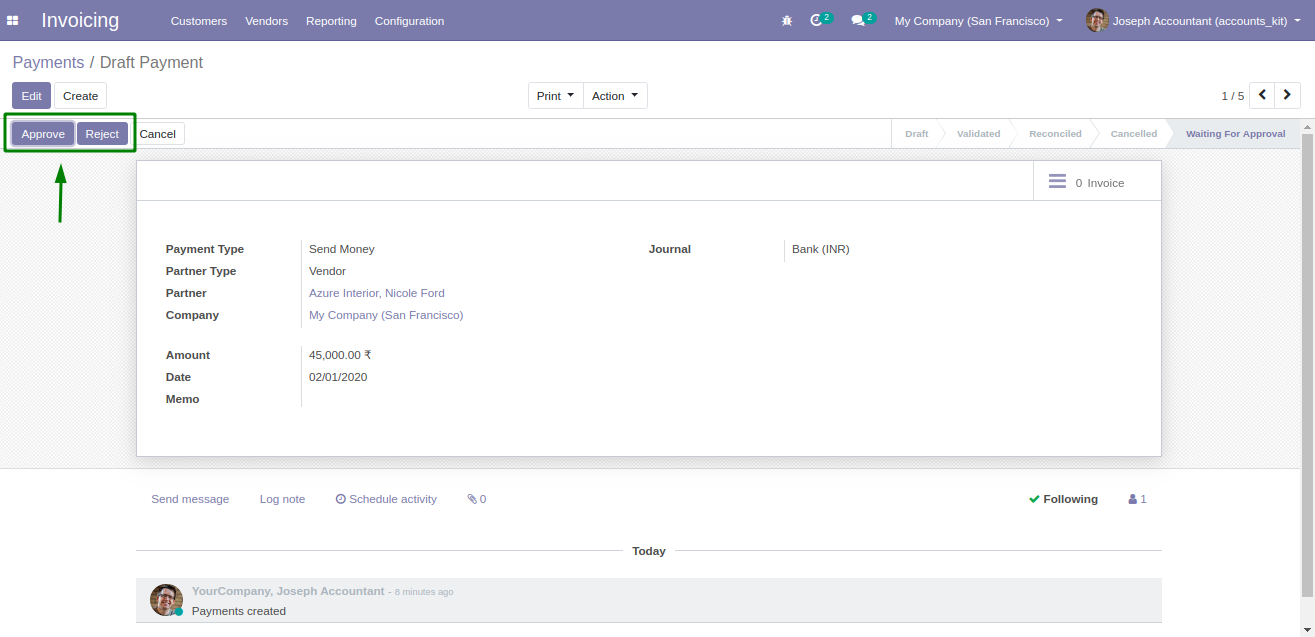Reject the payment
The image size is (1315, 637).
[102, 134]
